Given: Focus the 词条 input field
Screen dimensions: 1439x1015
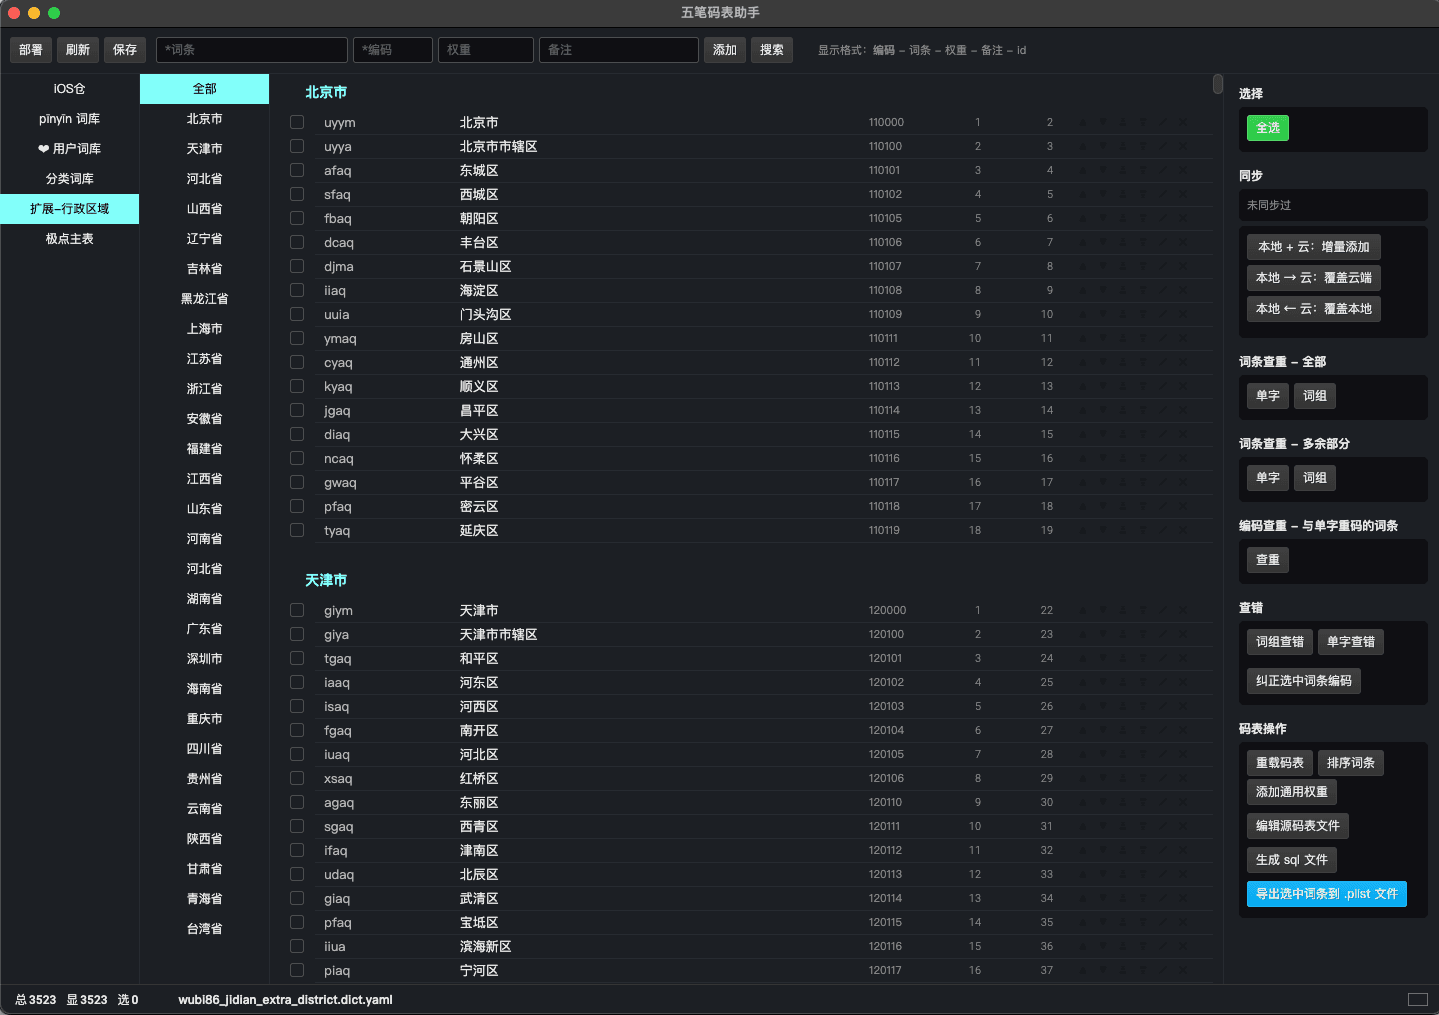Looking at the screenshot, I should point(252,50).
